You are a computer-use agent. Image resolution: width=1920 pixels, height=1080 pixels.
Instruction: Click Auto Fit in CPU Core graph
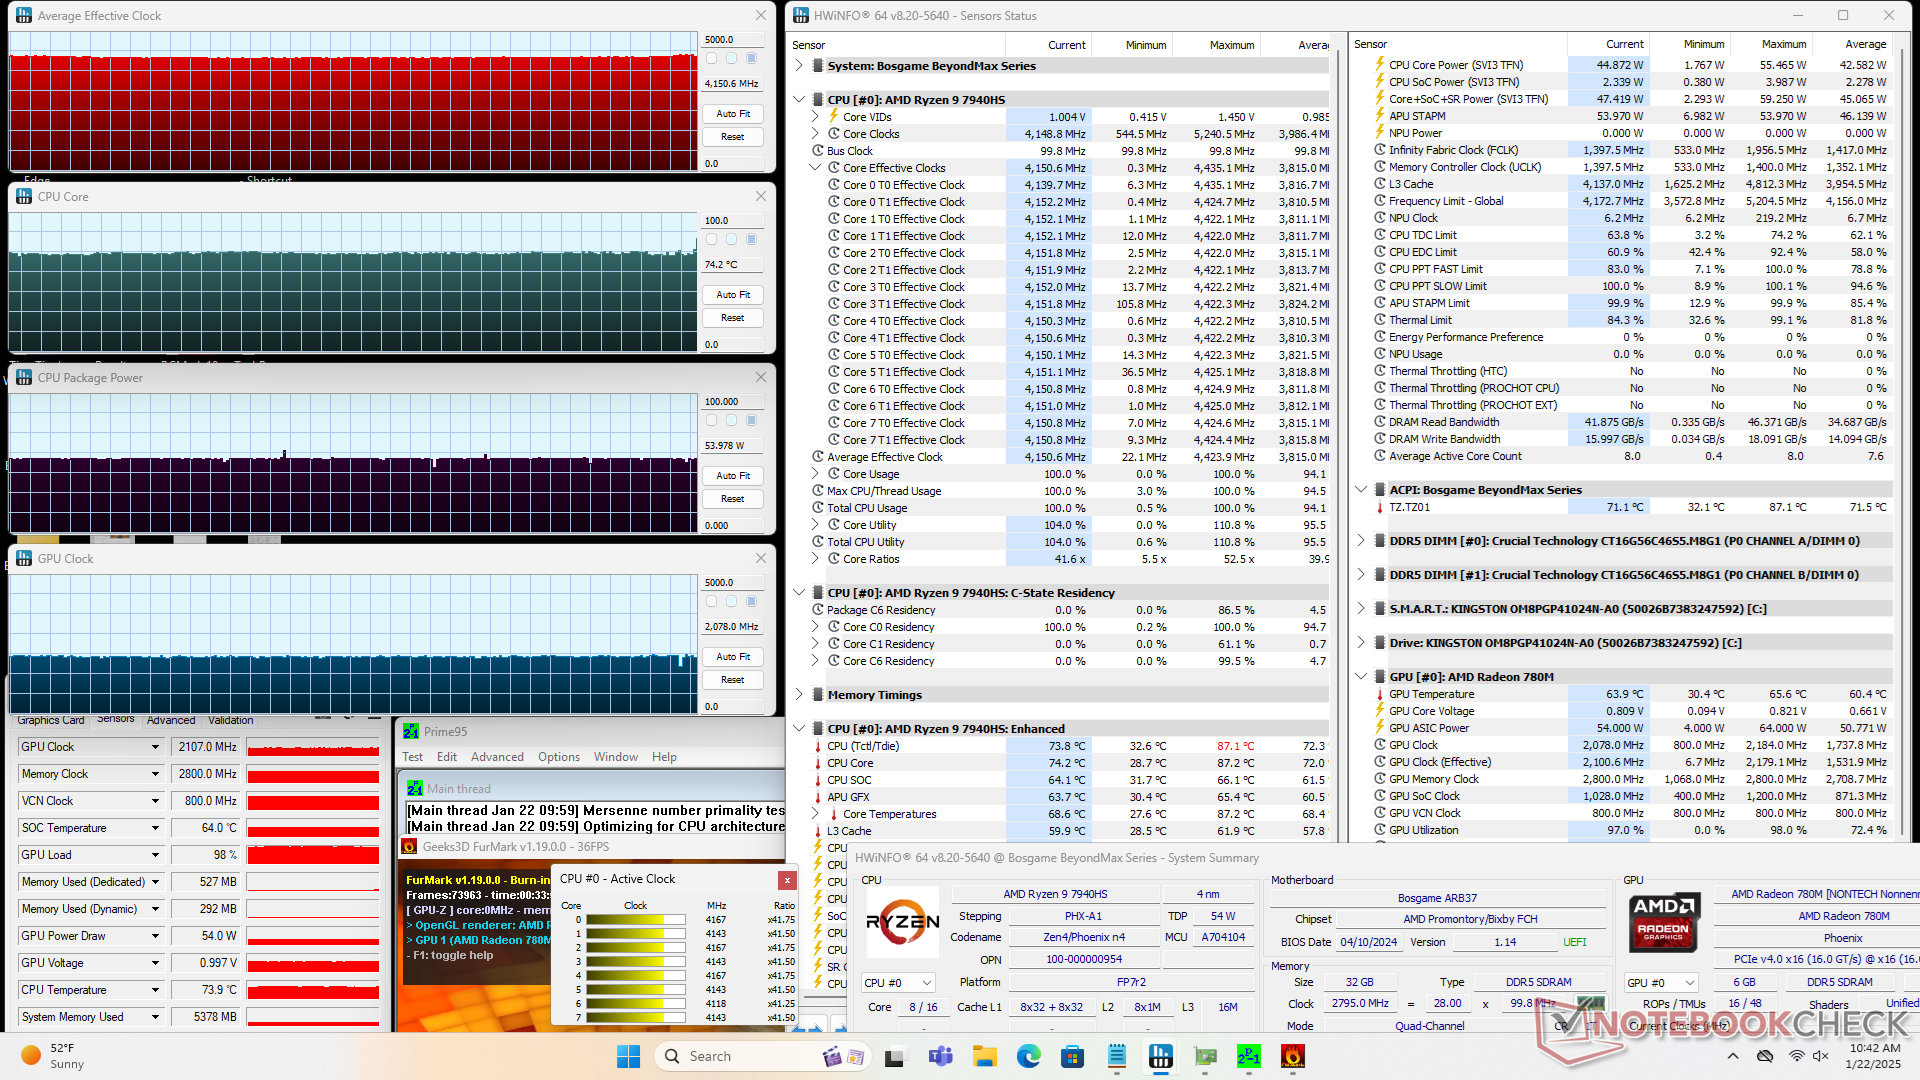click(x=733, y=295)
